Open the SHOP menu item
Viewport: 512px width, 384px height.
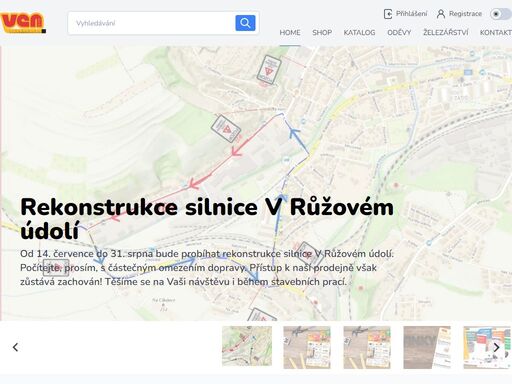point(322,33)
